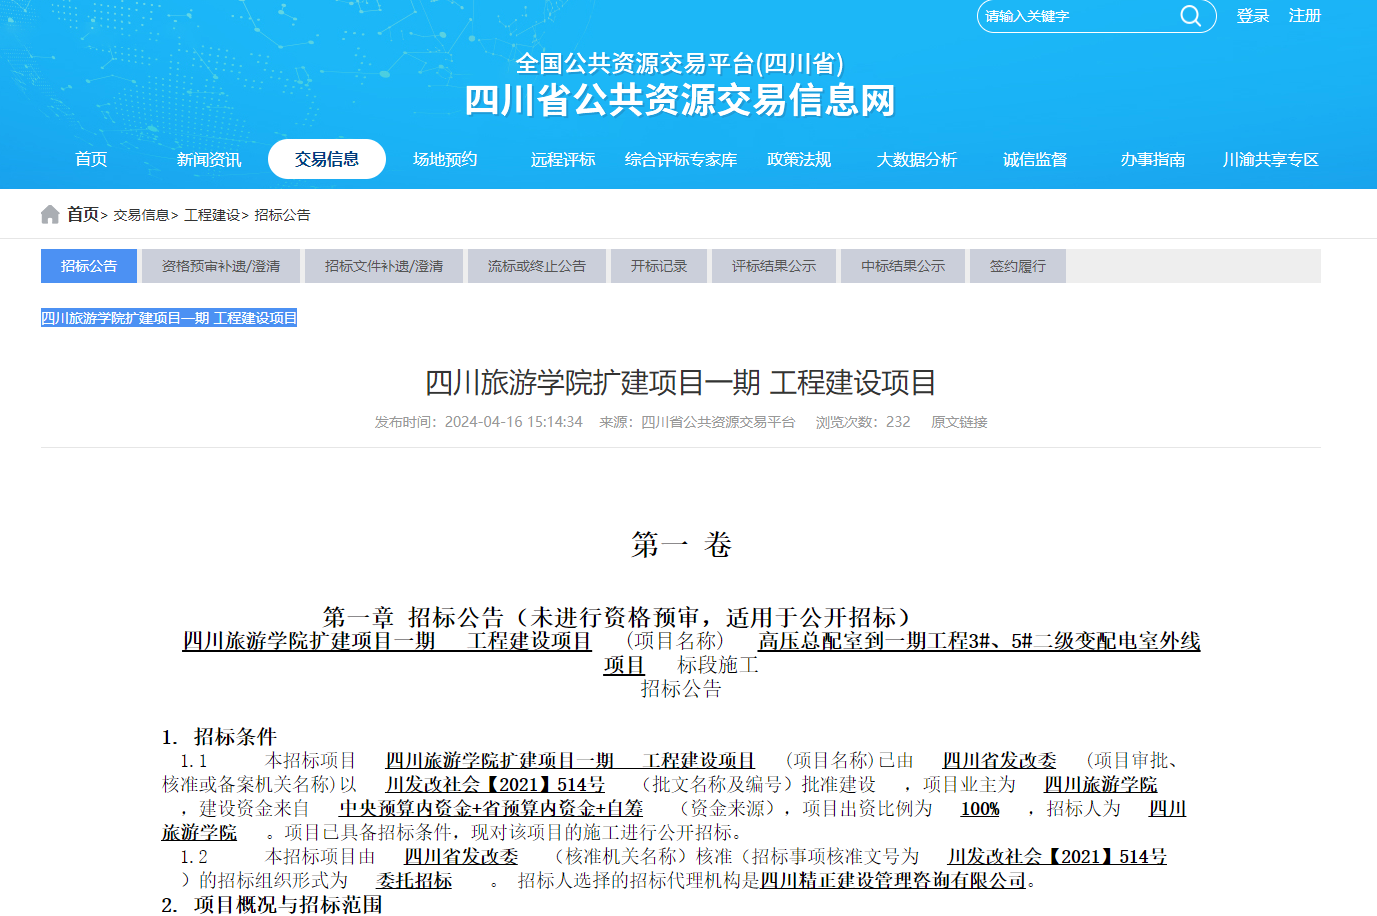Click the article headline 四川旅游学院扩建项目一期 工程建设项目
Image resolution: width=1377 pixels, height=916 pixels.
[x=681, y=382]
